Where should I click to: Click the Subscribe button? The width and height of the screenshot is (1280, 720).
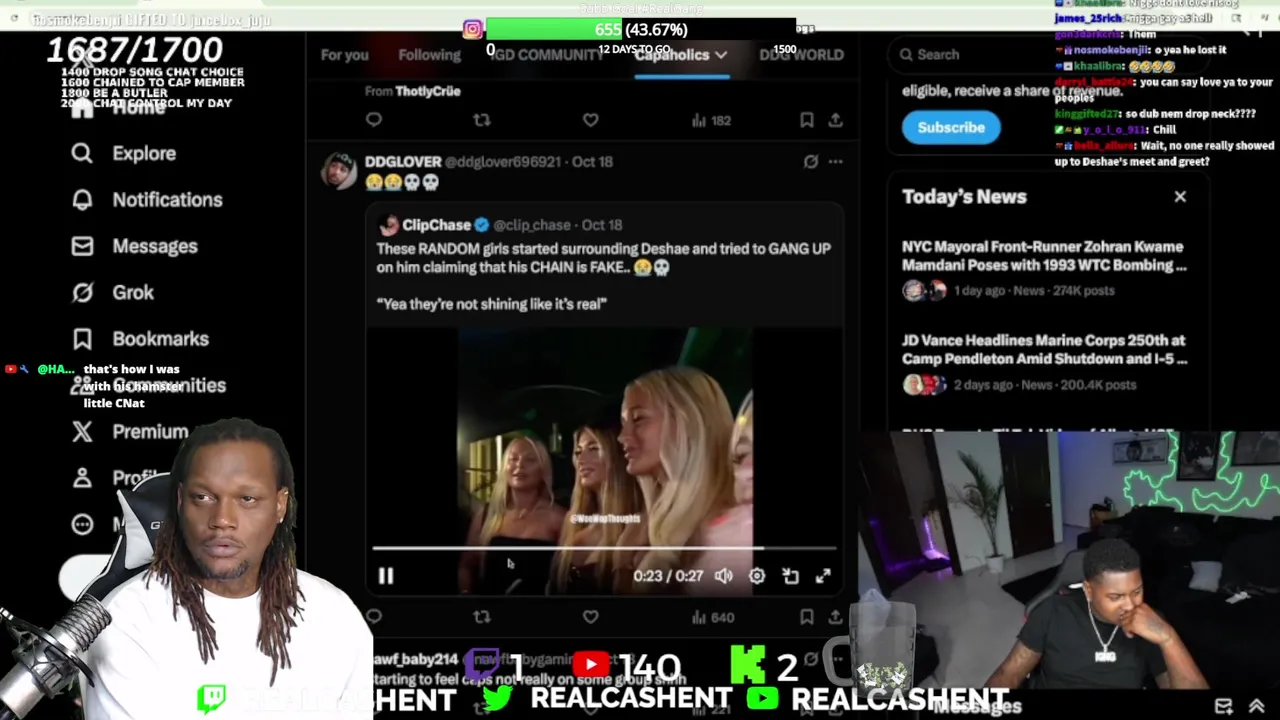[x=951, y=127]
